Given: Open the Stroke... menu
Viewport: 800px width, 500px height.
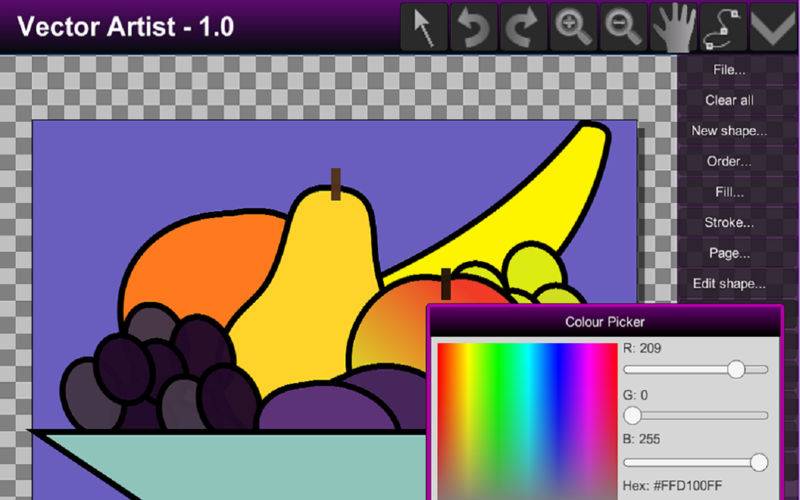Looking at the screenshot, I should (730, 222).
